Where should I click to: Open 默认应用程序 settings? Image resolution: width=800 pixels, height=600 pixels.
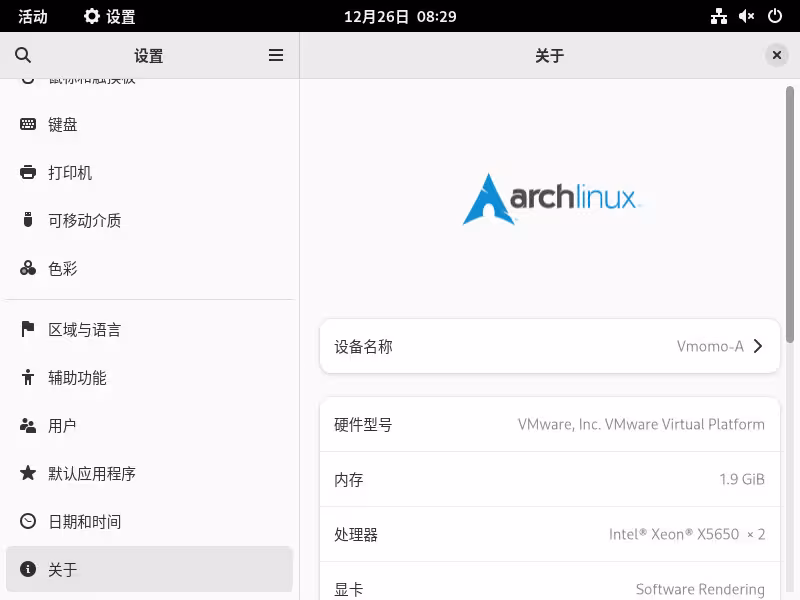149,473
